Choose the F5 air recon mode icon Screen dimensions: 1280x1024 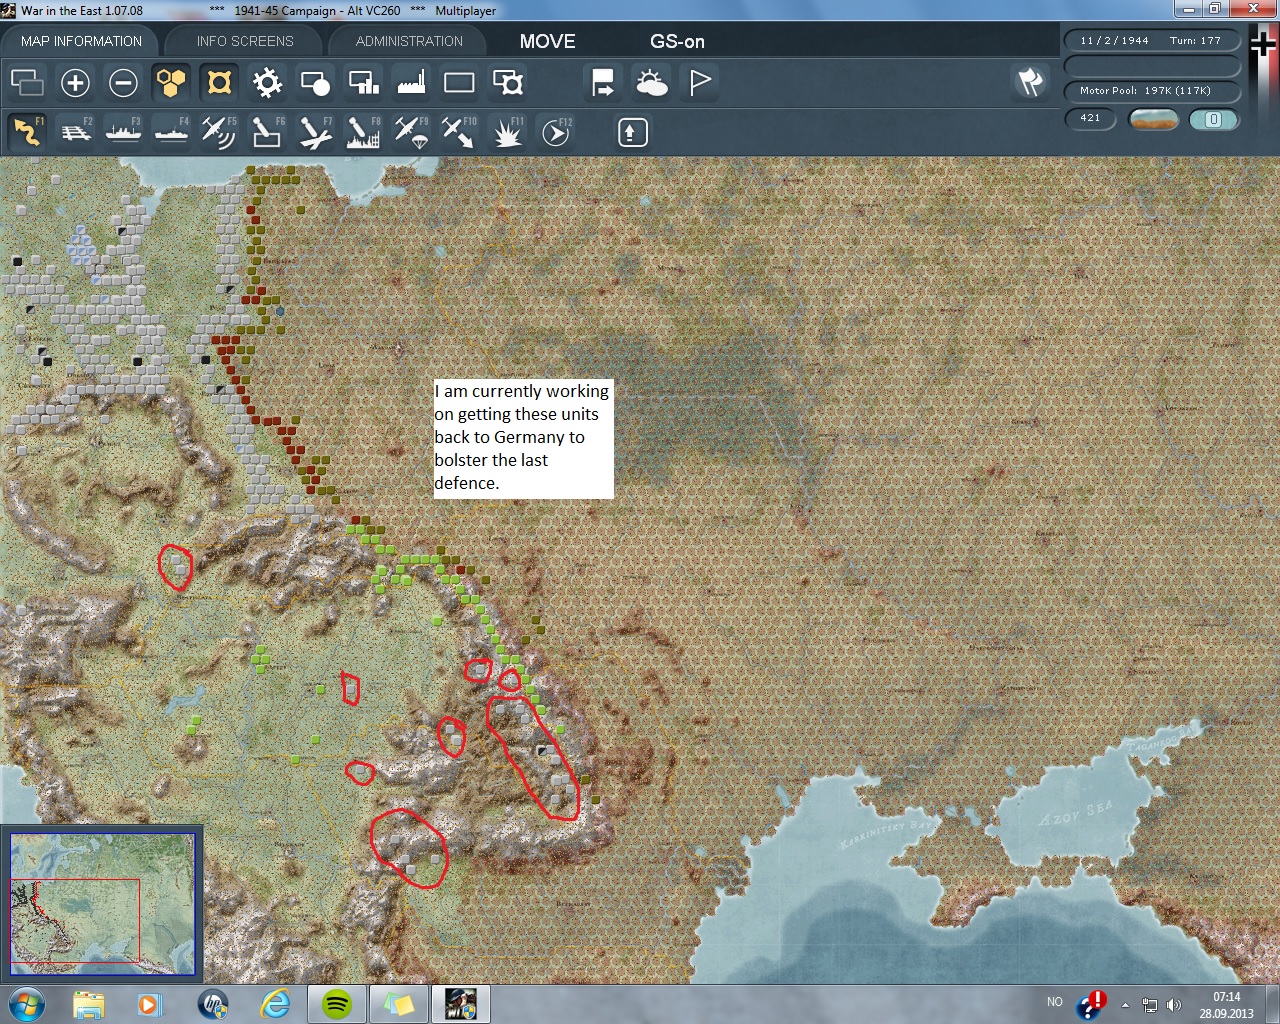click(x=218, y=132)
